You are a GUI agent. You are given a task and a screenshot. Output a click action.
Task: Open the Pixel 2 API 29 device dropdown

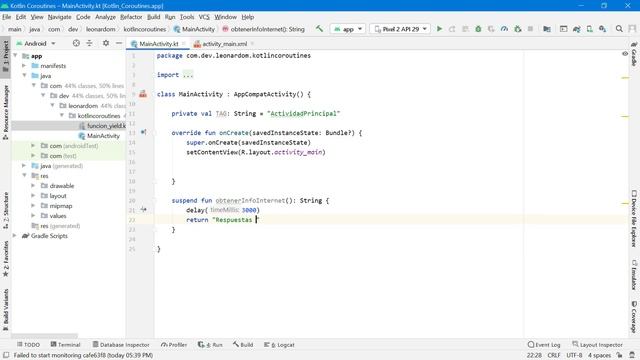pyautogui.click(x=400, y=29)
